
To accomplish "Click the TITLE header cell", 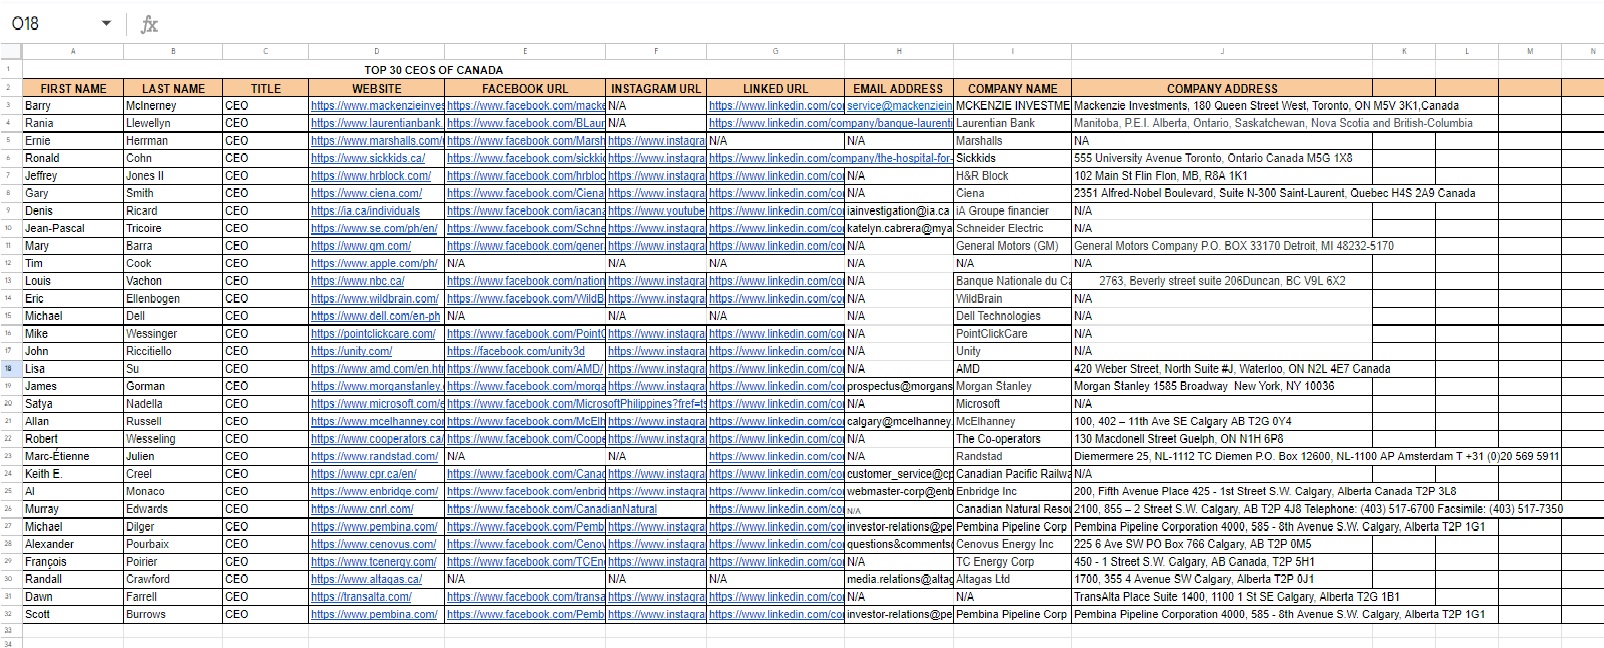I will coord(265,88).
